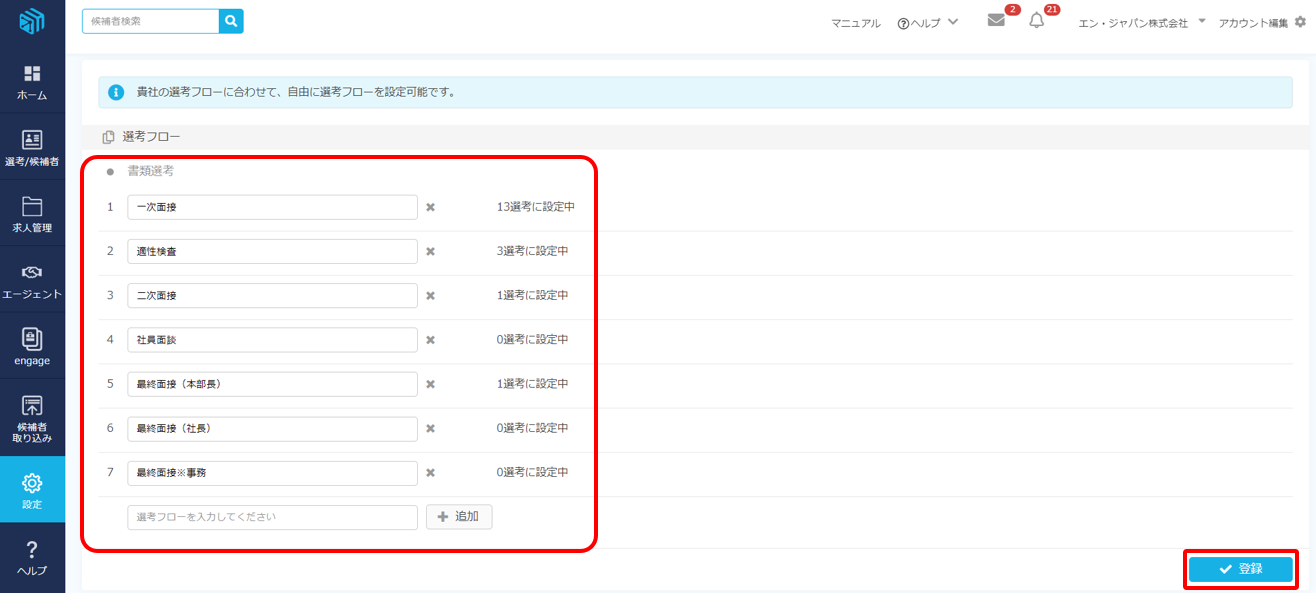
Task: Open 求人管理 folder in sidebar
Action: coord(32,215)
